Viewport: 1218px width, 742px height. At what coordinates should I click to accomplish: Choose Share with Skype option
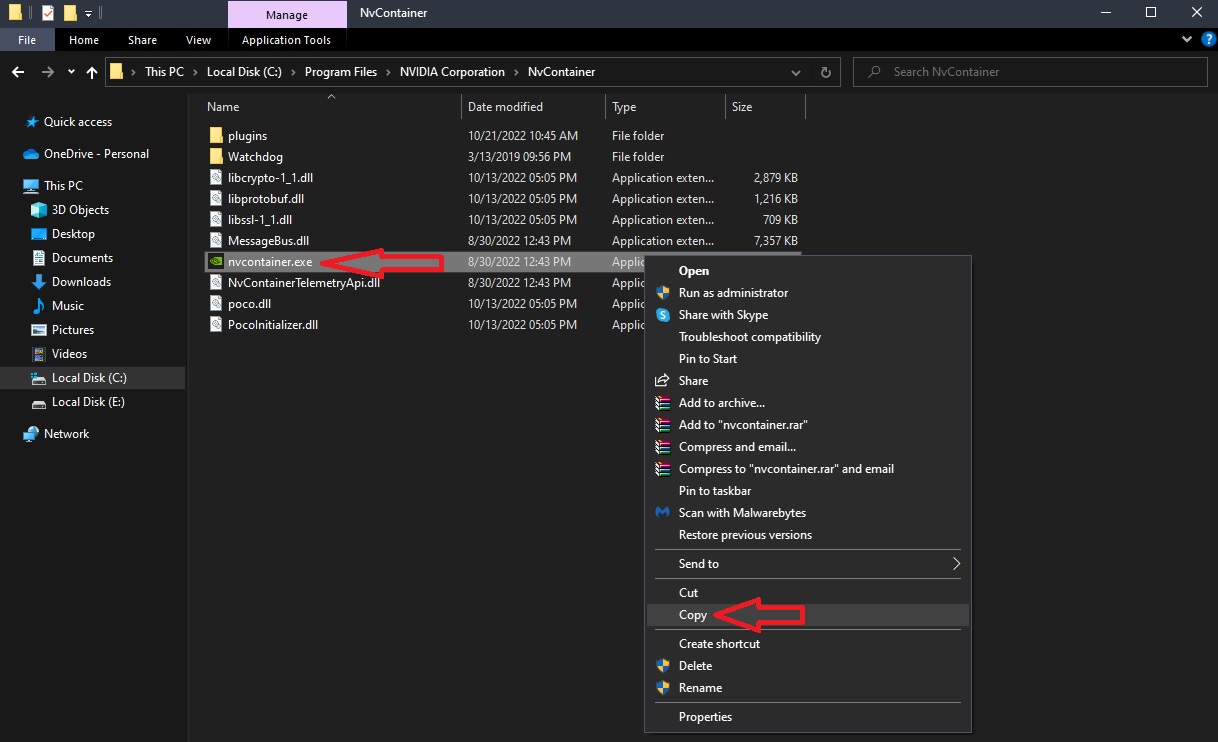coord(723,315)
